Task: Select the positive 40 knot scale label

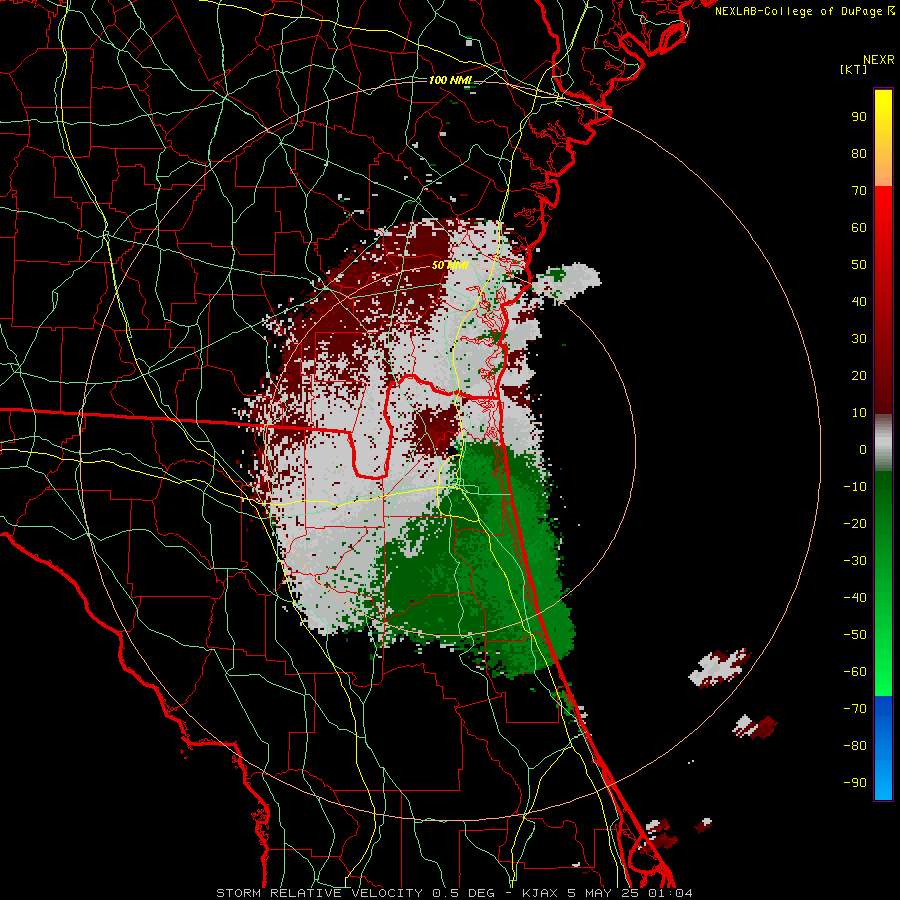Action: (x=859, y=301)
